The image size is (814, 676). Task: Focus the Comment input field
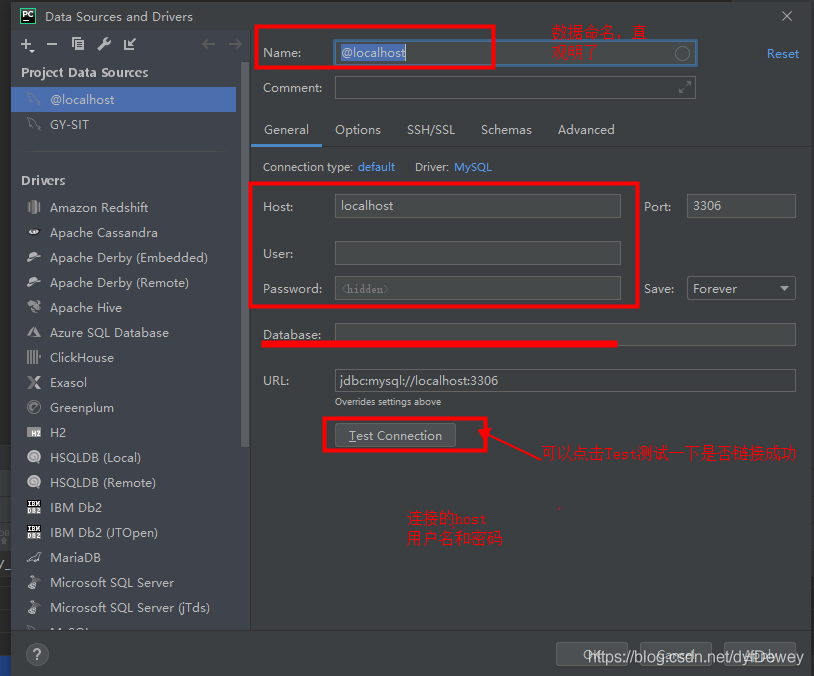point(515,88)
